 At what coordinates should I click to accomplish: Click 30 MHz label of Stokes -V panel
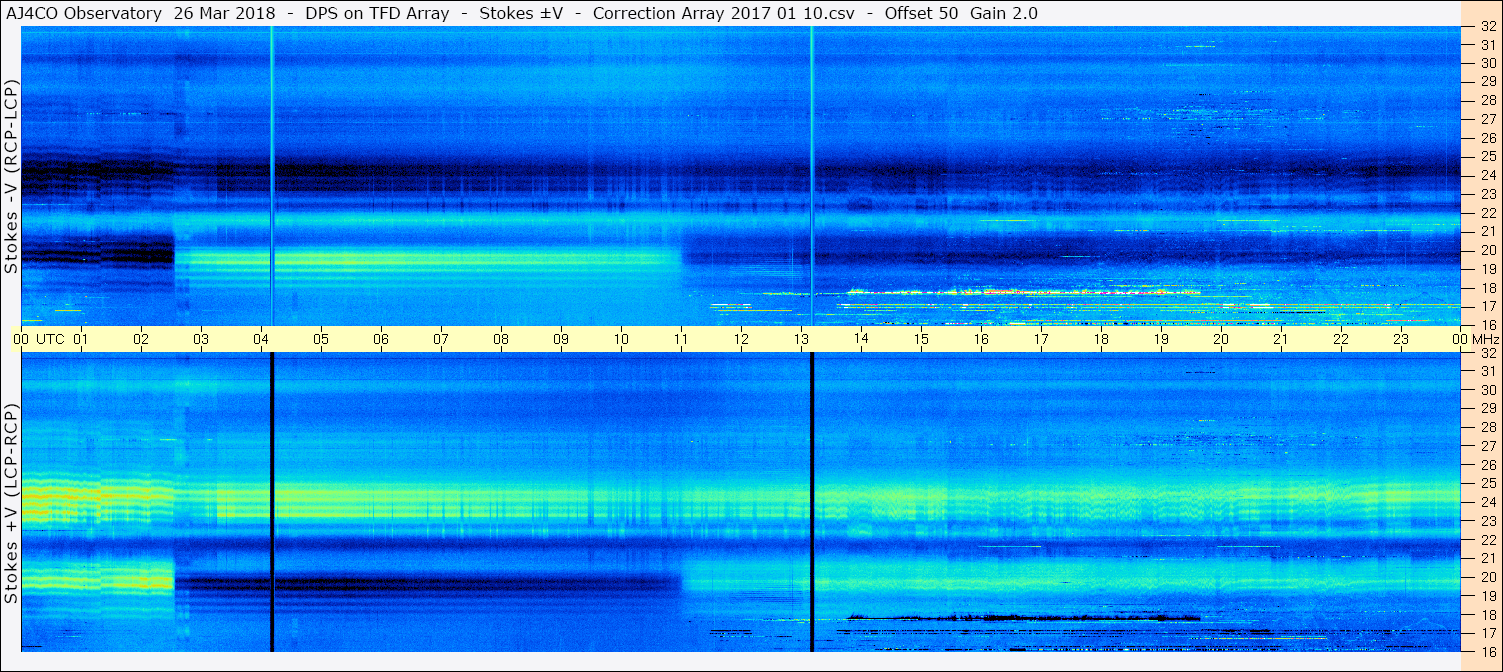tap(1487, 63)
